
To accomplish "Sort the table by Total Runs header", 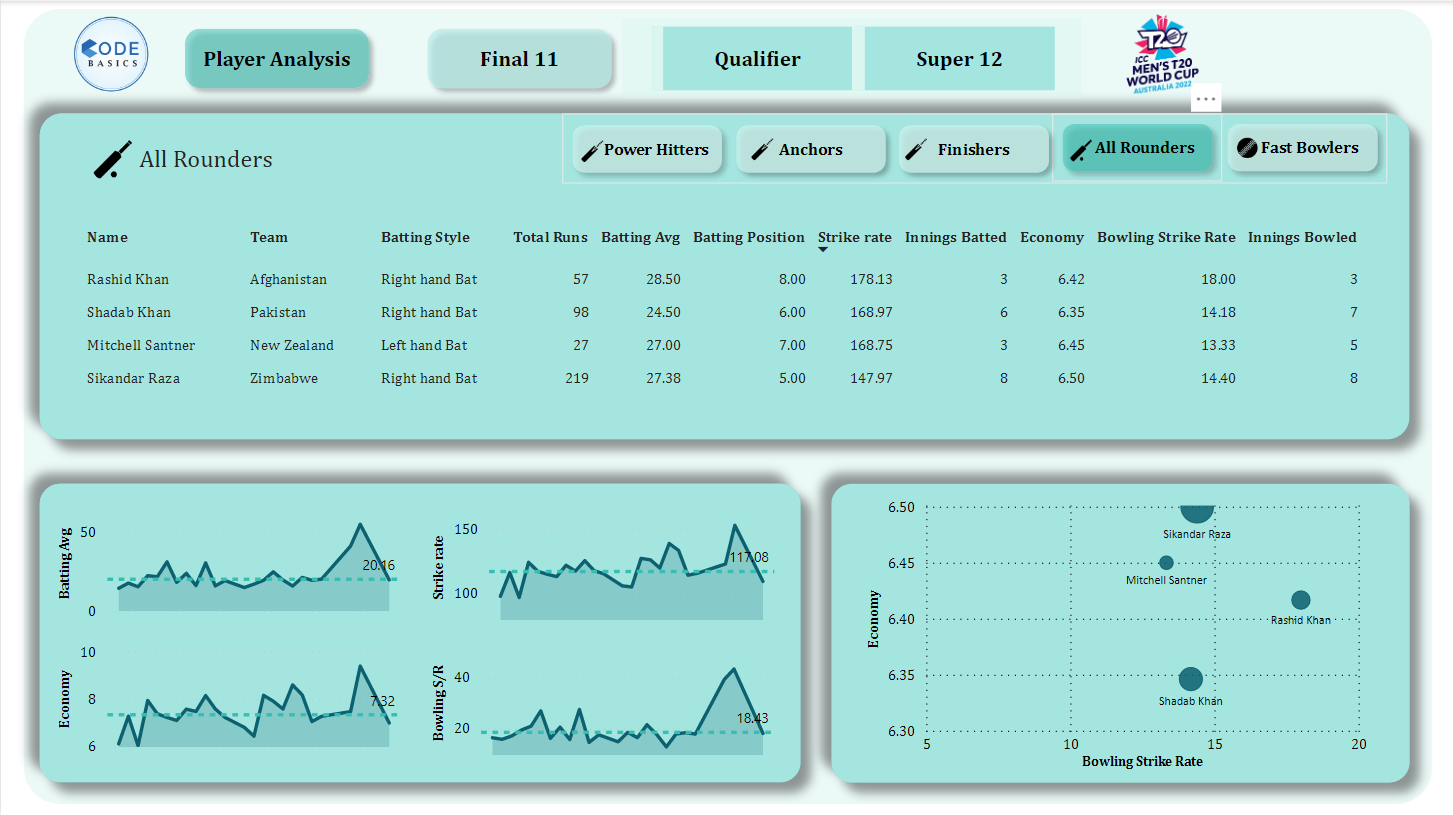I will [x=550, y=237].
